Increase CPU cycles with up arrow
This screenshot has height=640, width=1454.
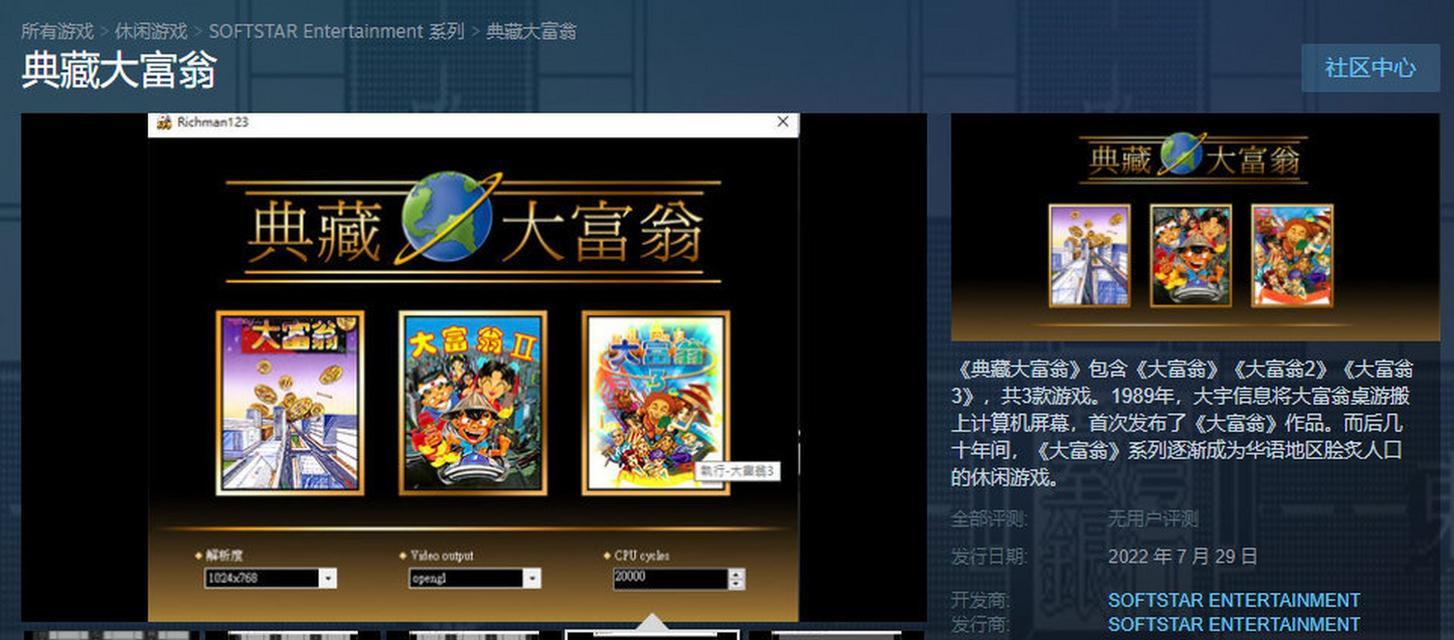[737, 574]
